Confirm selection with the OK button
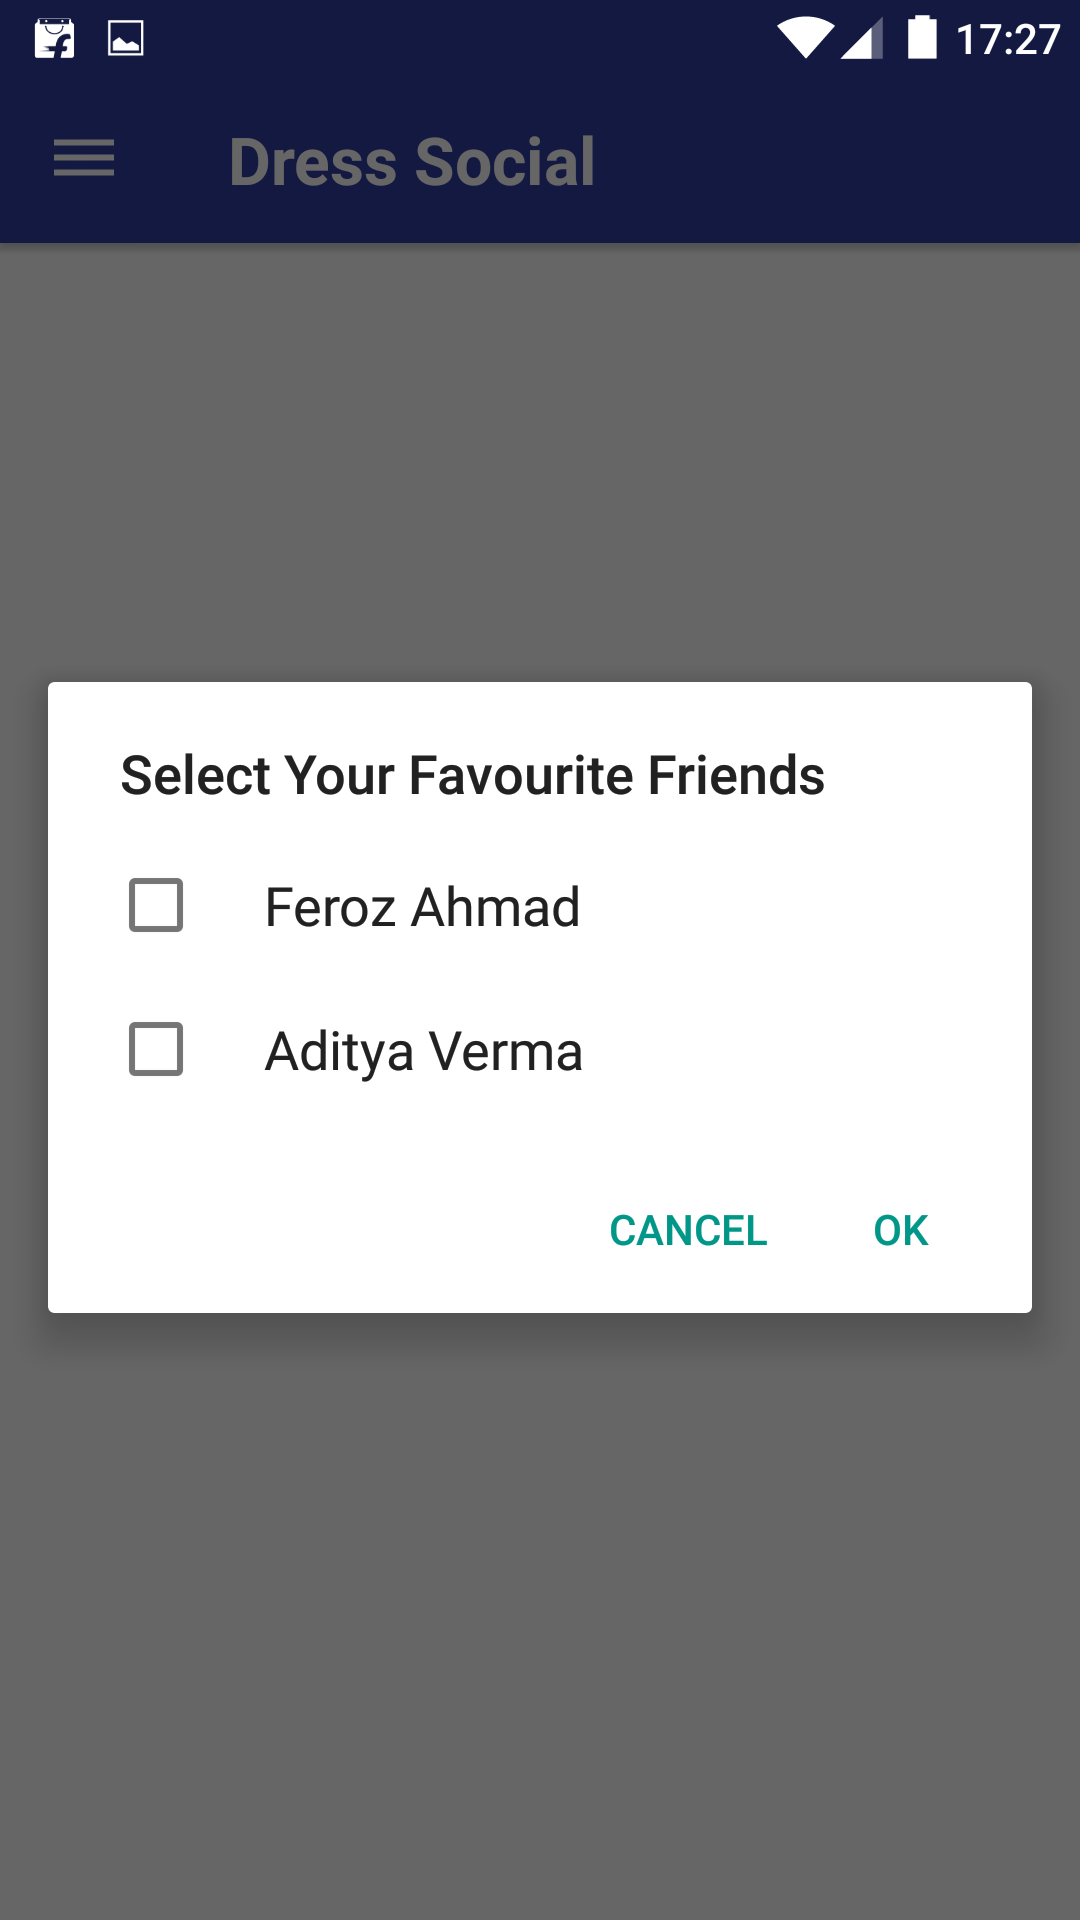 pyautogui.click(x=900, y=1231)
